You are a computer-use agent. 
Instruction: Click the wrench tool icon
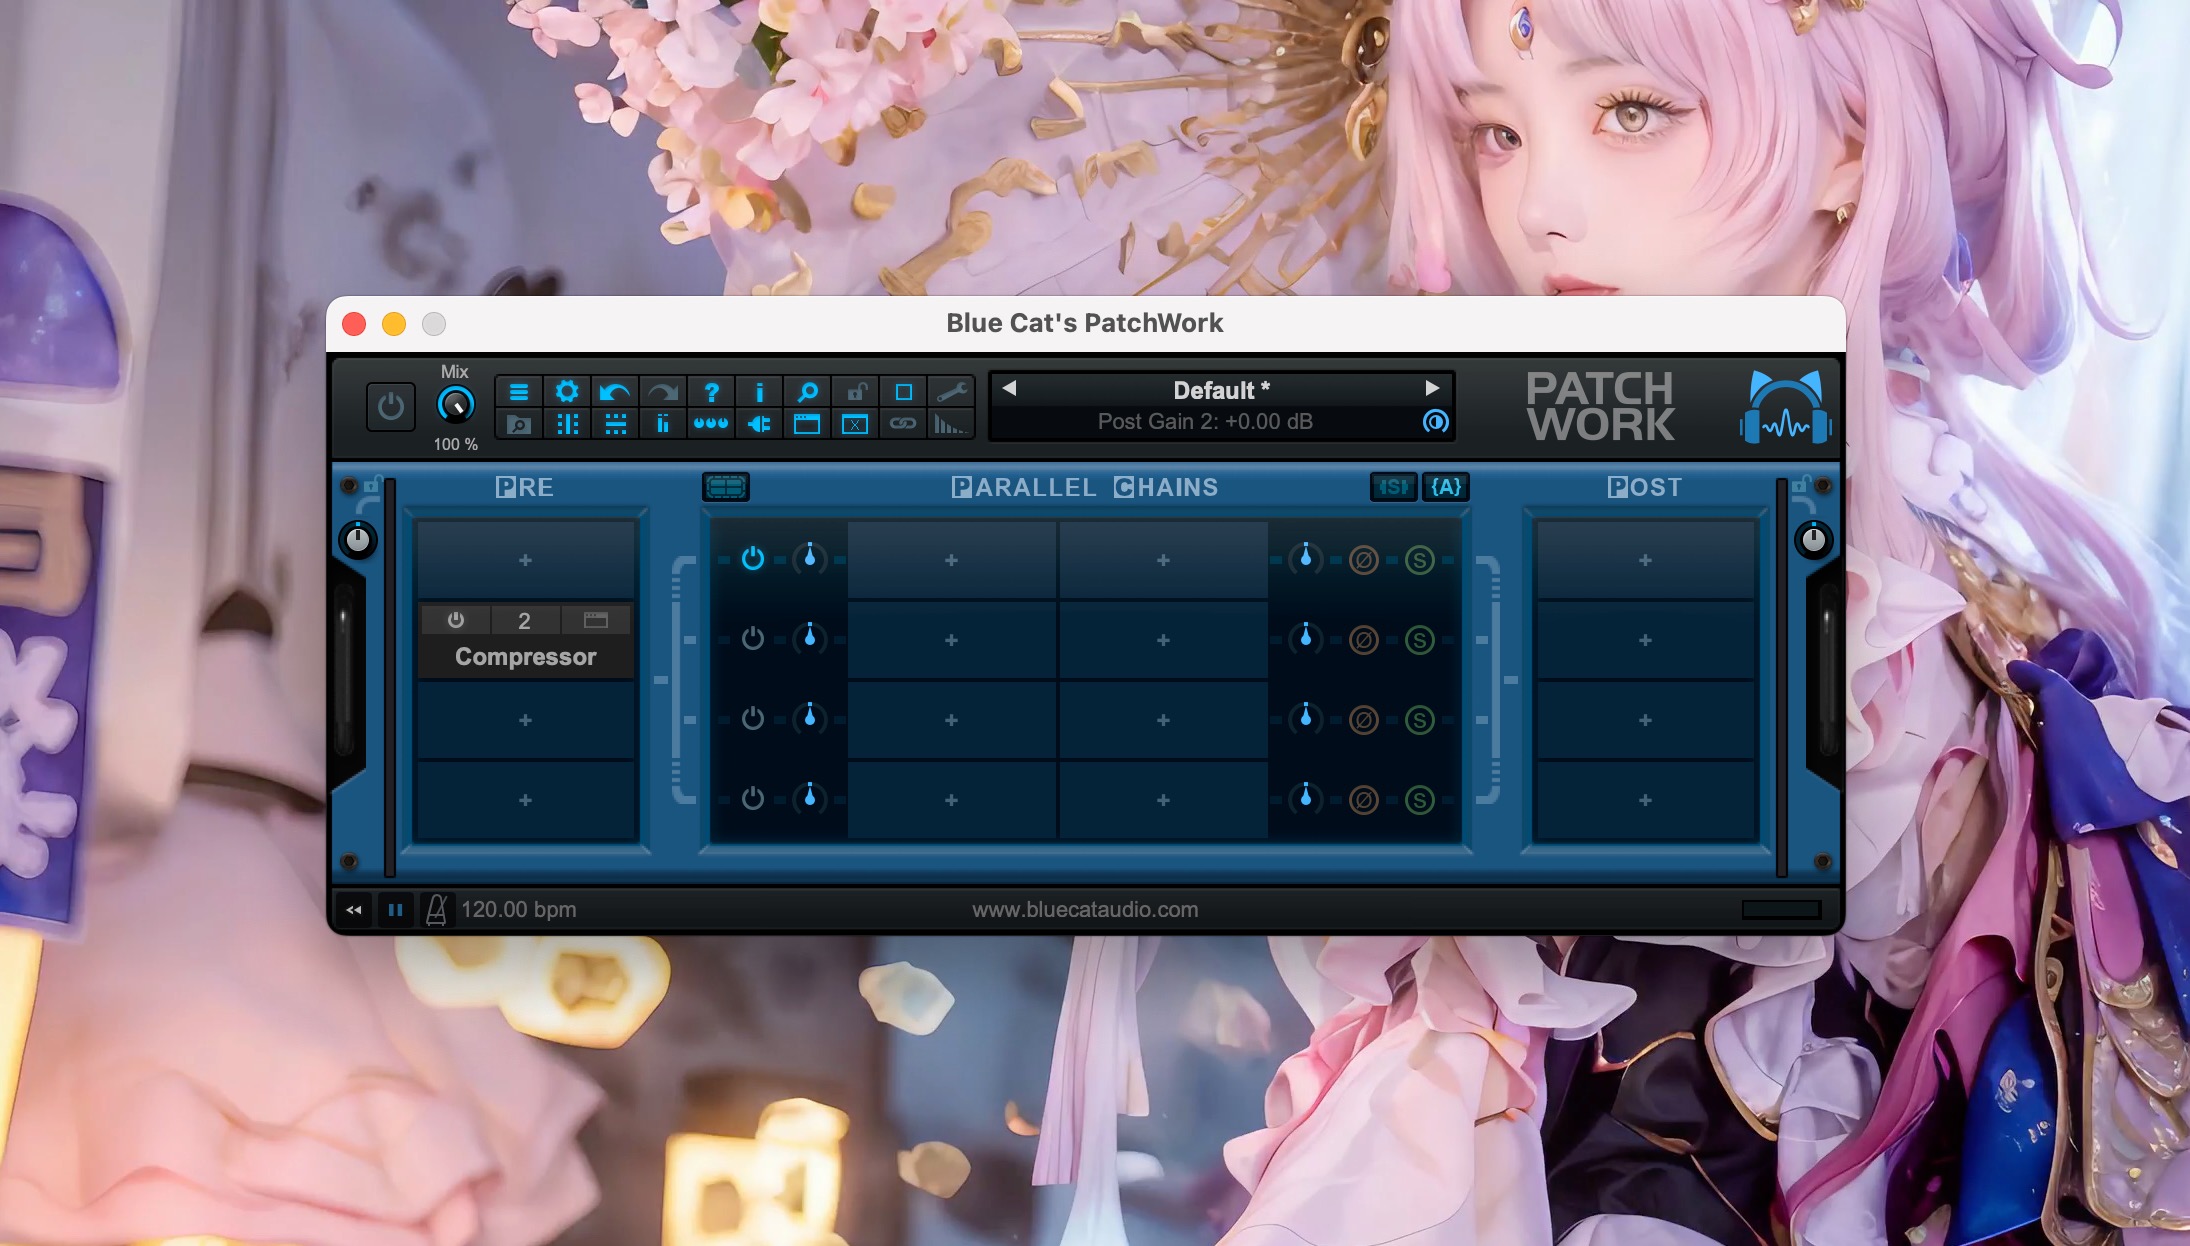[951, 391]
